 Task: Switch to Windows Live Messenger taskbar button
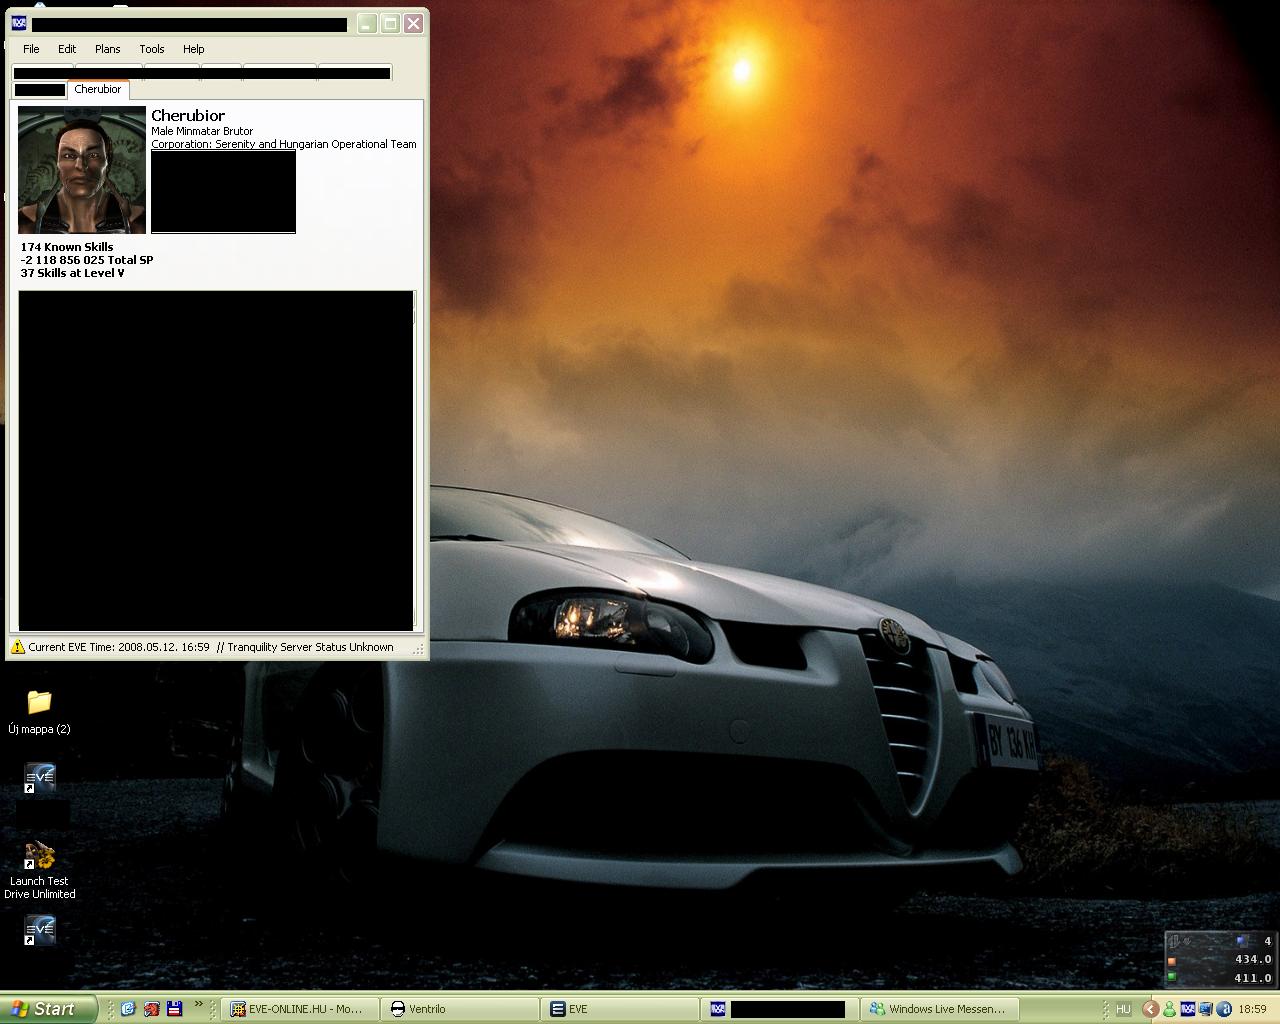point(941,1009)
